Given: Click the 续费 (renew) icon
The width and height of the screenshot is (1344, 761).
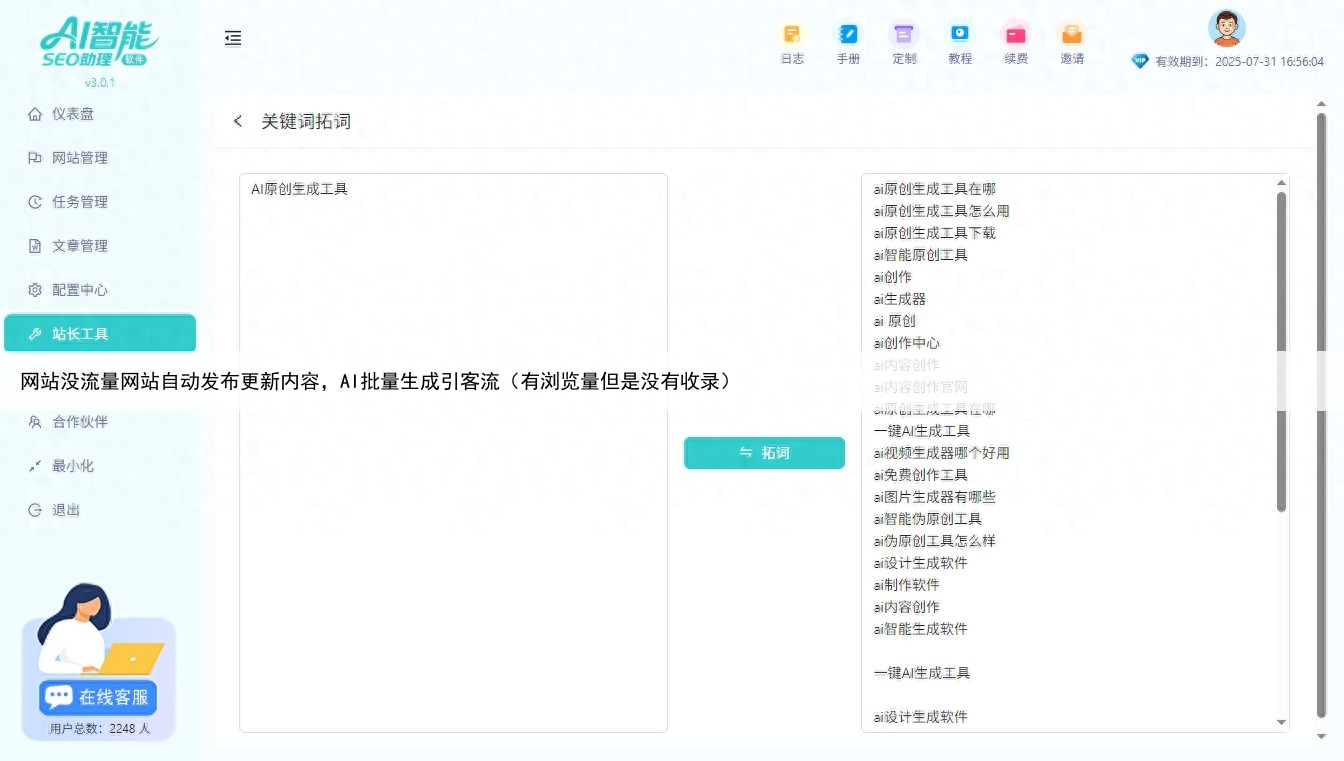Looking at the screenshot, I should [x=1016, y=43].
